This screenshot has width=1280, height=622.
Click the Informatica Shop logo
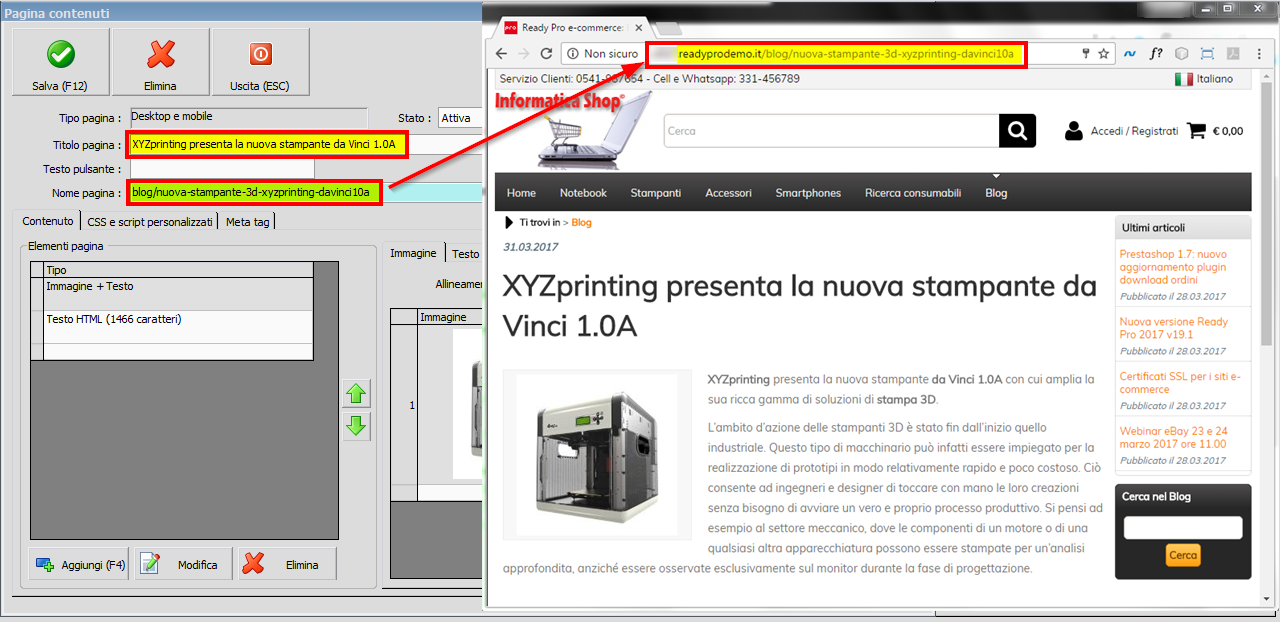tap(574, 129)
